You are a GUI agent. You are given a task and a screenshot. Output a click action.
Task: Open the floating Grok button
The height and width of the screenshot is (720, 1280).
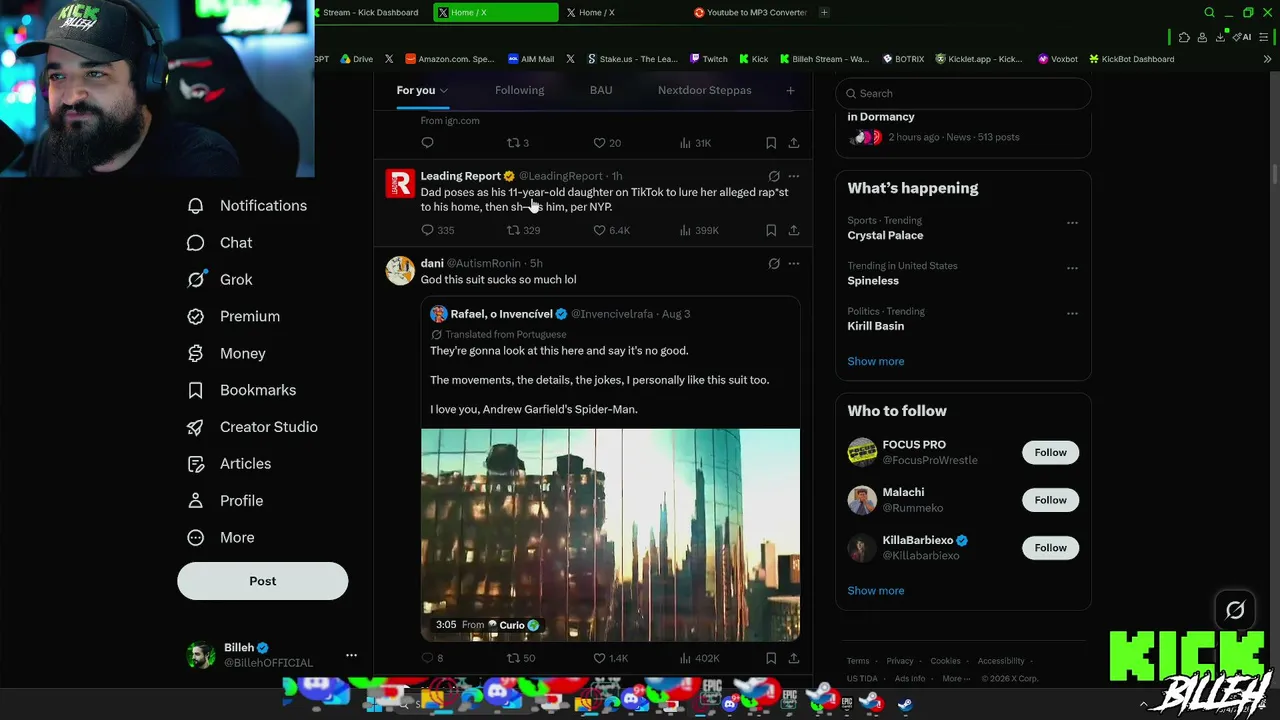1235,610
